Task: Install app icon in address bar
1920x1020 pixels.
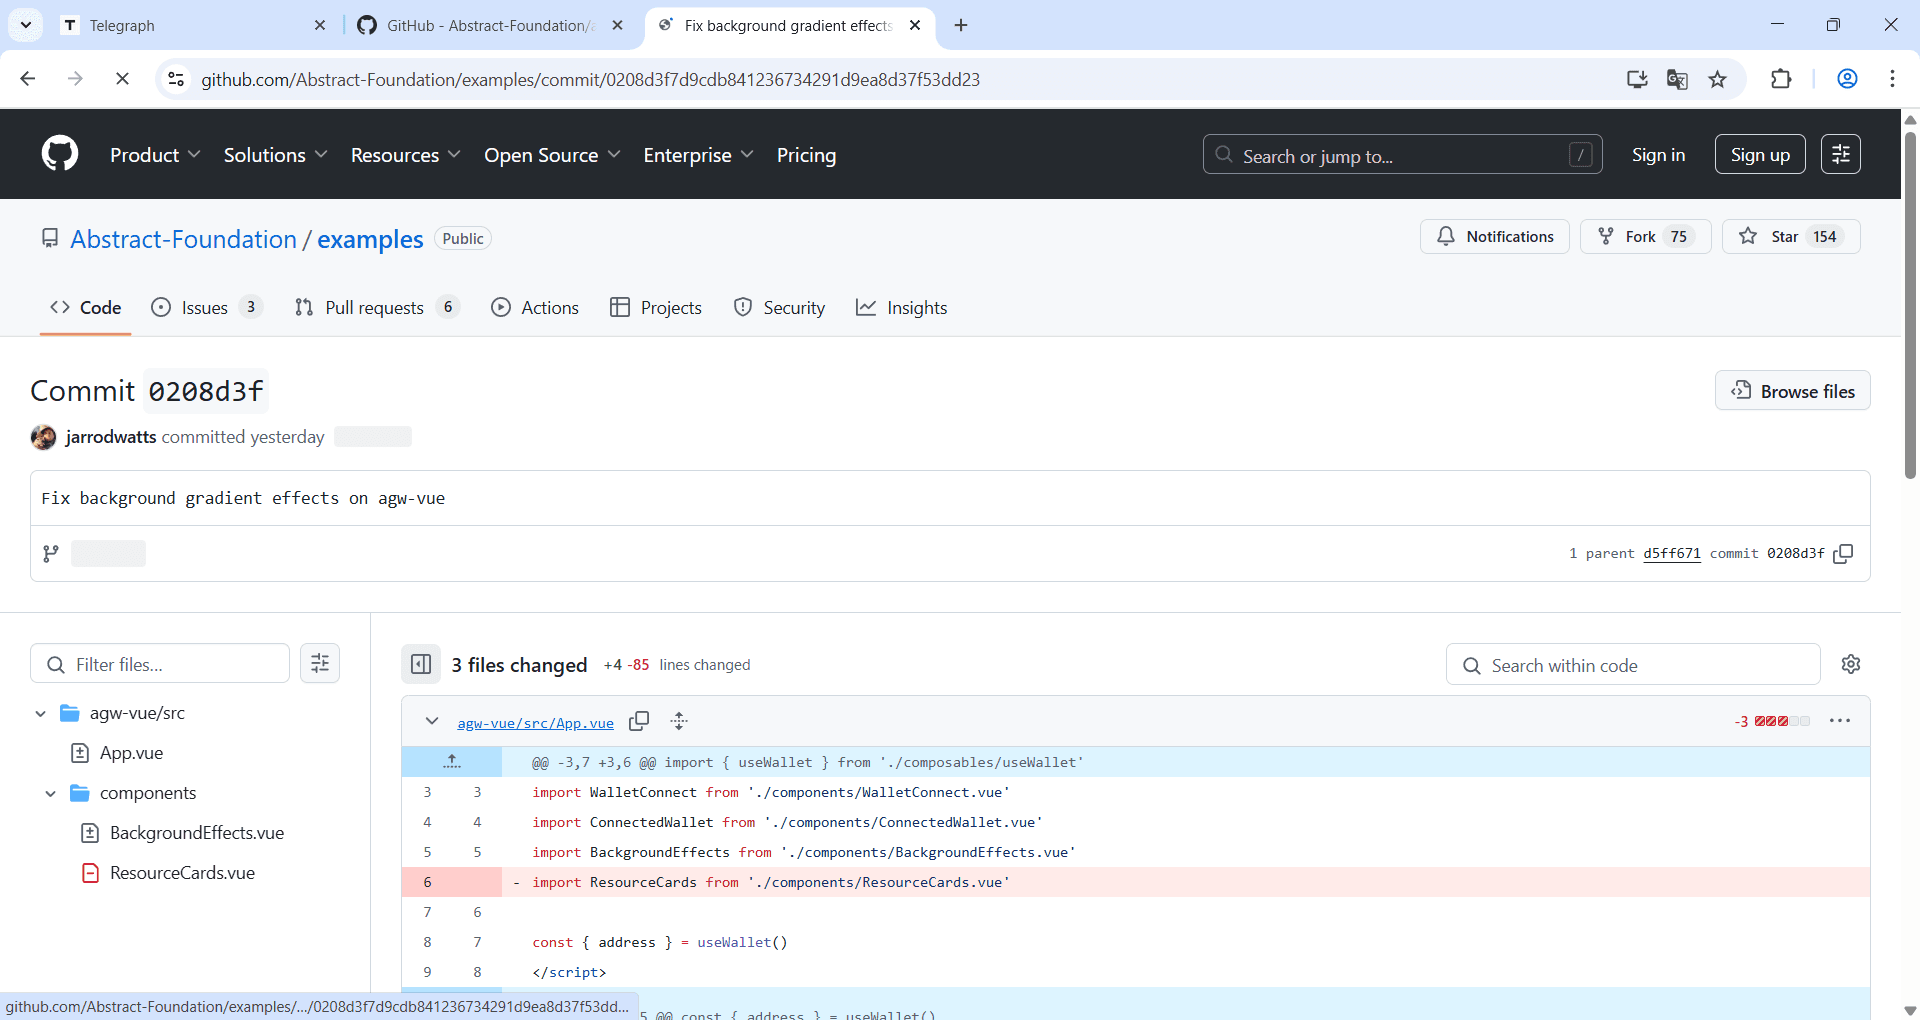Action: coord(1637,79)
